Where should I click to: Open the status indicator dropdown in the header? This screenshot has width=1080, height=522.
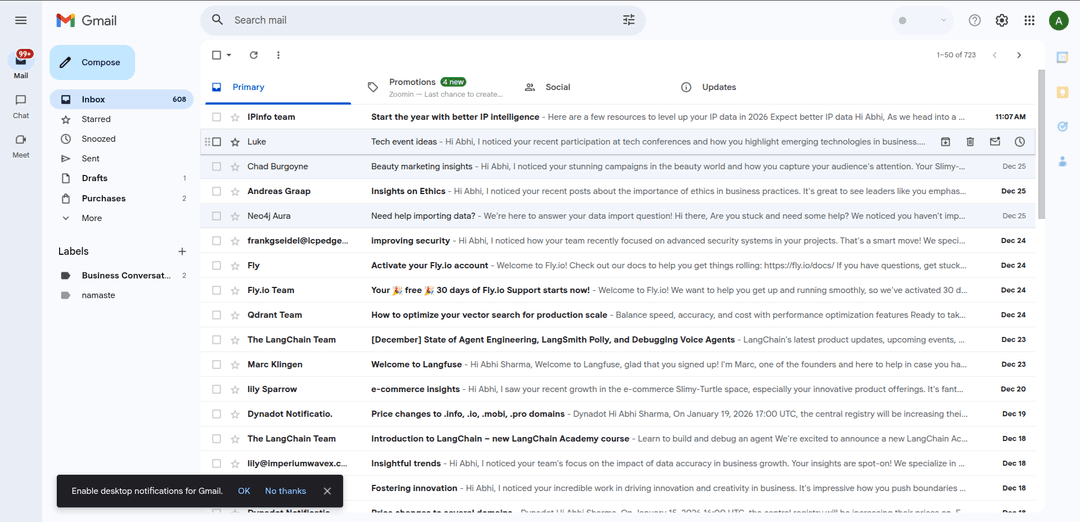(x=922, y=20)
